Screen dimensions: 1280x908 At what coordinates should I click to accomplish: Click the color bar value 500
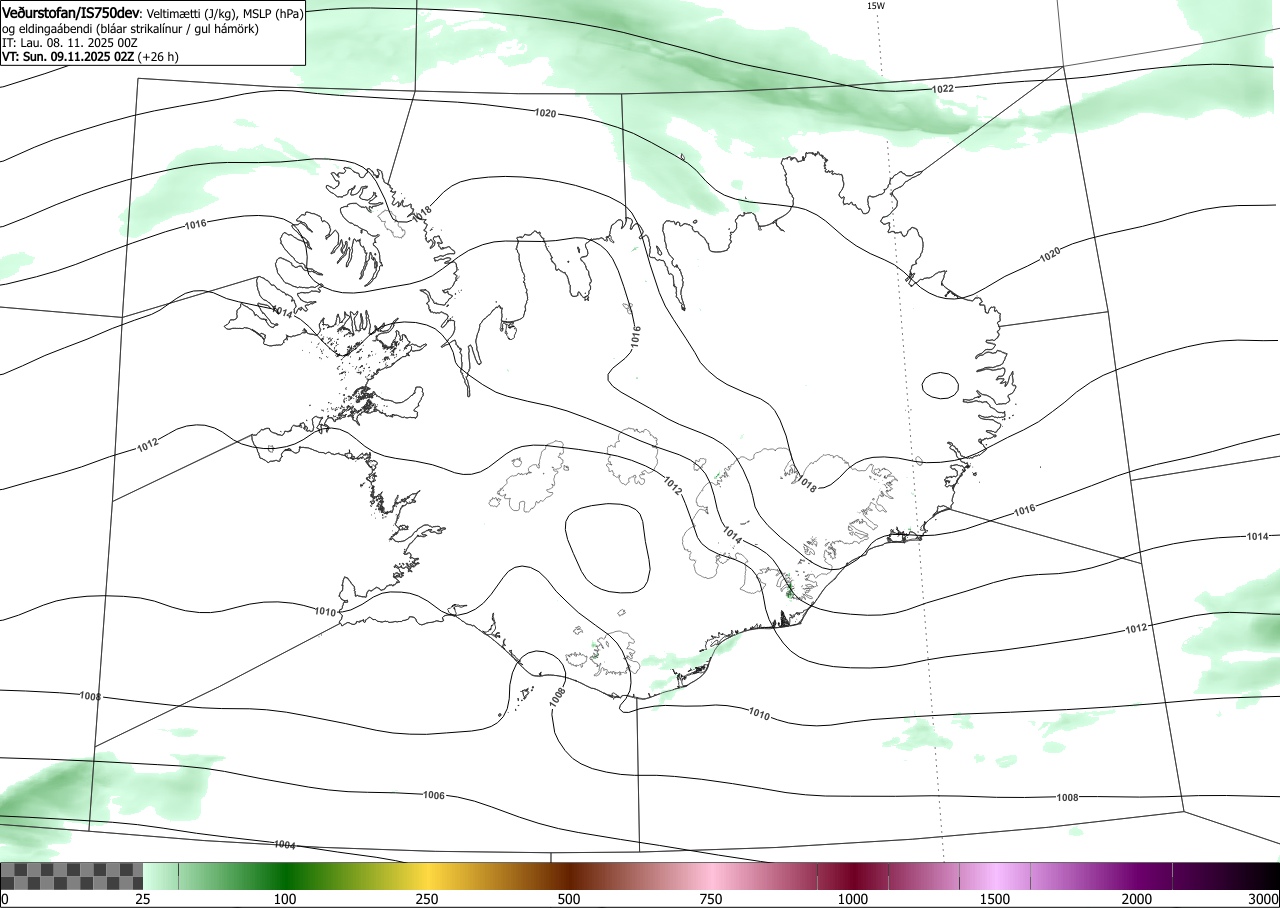coord(569,899)
